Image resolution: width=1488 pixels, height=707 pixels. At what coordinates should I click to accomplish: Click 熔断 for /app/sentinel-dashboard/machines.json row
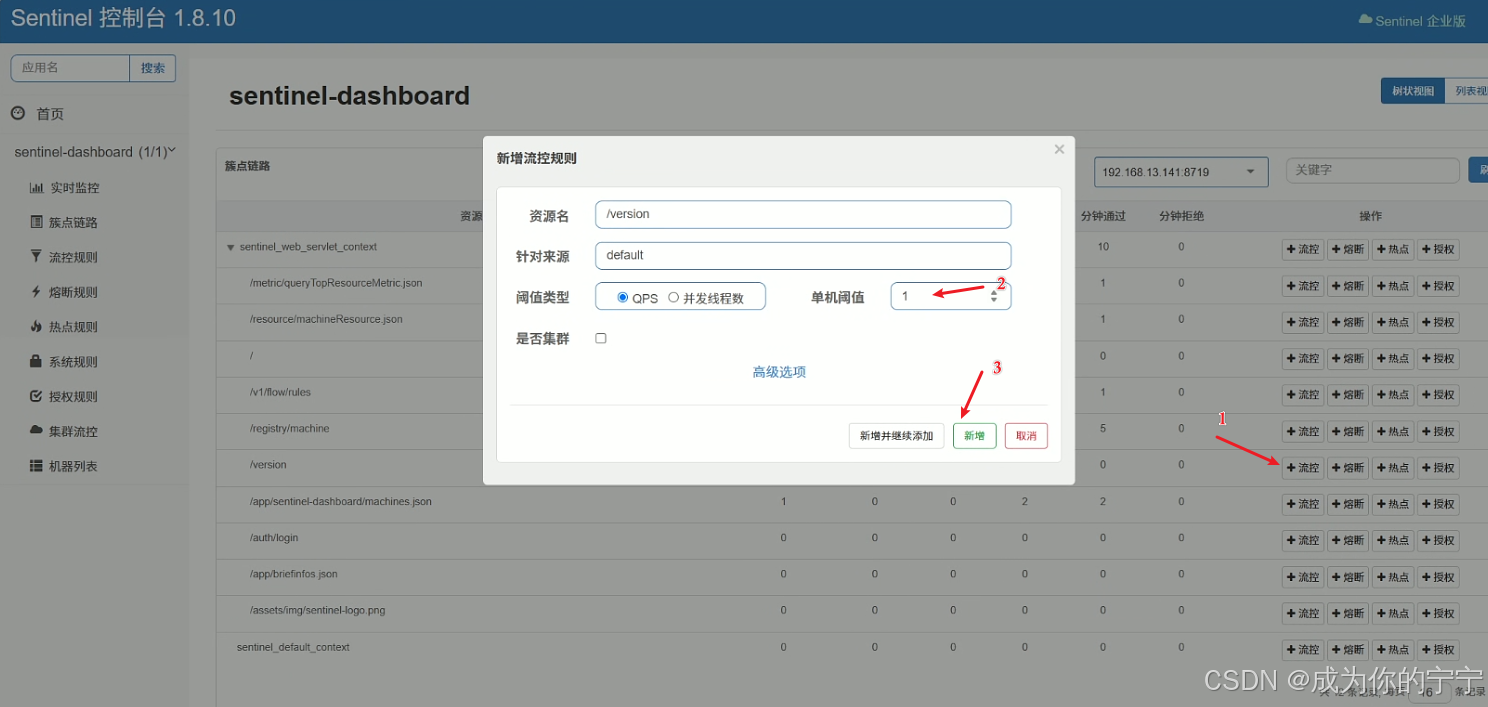tap(1347, 504)
